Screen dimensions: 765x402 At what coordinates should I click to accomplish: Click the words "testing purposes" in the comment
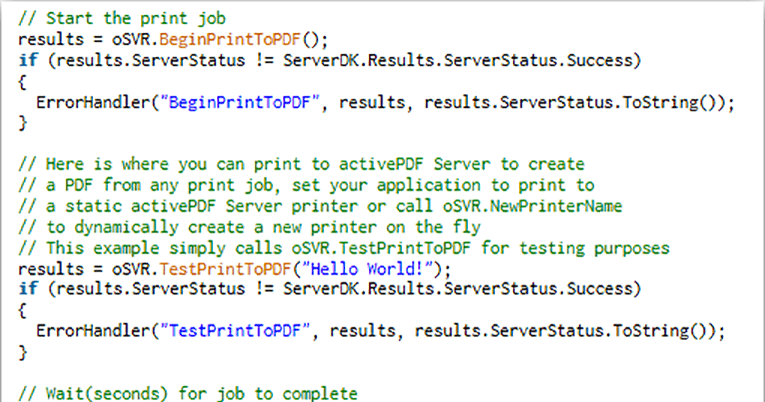(x=594, y=248)
